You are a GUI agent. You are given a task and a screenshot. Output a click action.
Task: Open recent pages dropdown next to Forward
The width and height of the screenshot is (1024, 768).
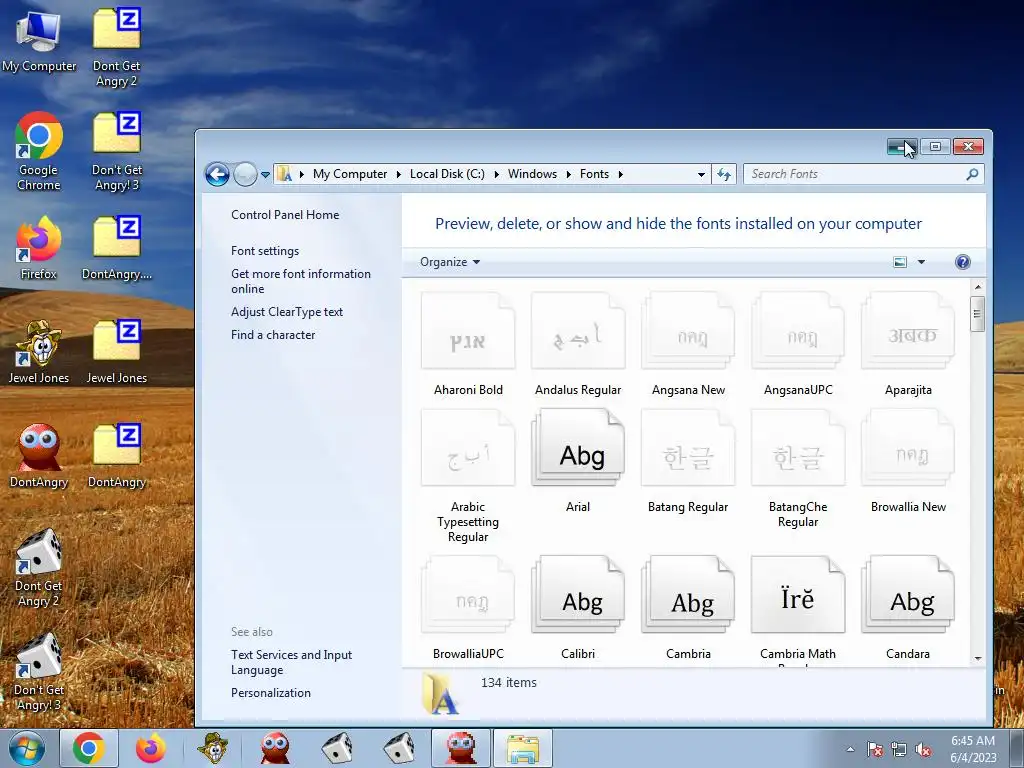[x=265, y=175]
